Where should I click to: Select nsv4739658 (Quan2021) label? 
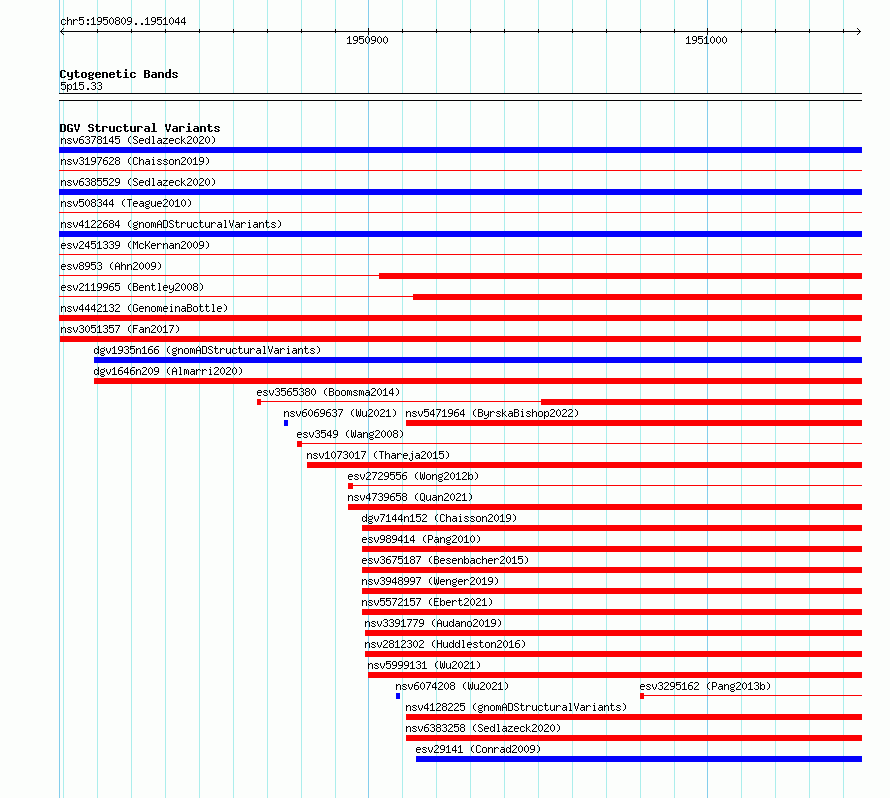coord(410,497)
